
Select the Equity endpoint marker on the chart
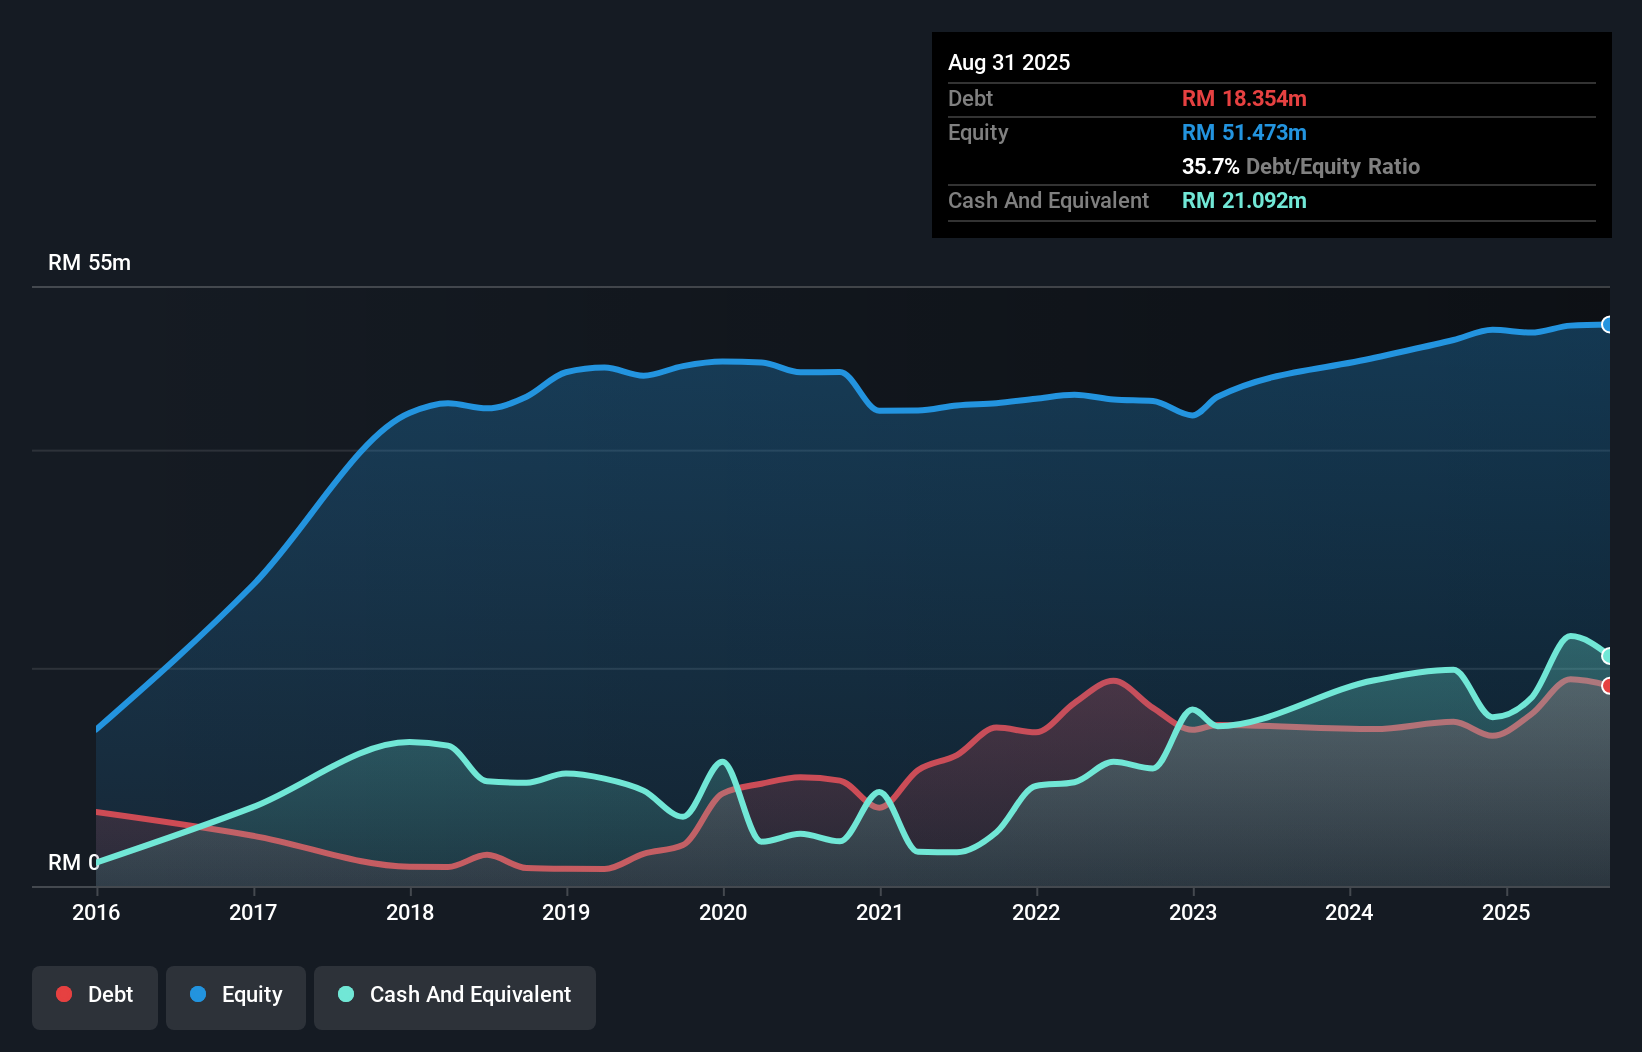[x=1608, y=324]
